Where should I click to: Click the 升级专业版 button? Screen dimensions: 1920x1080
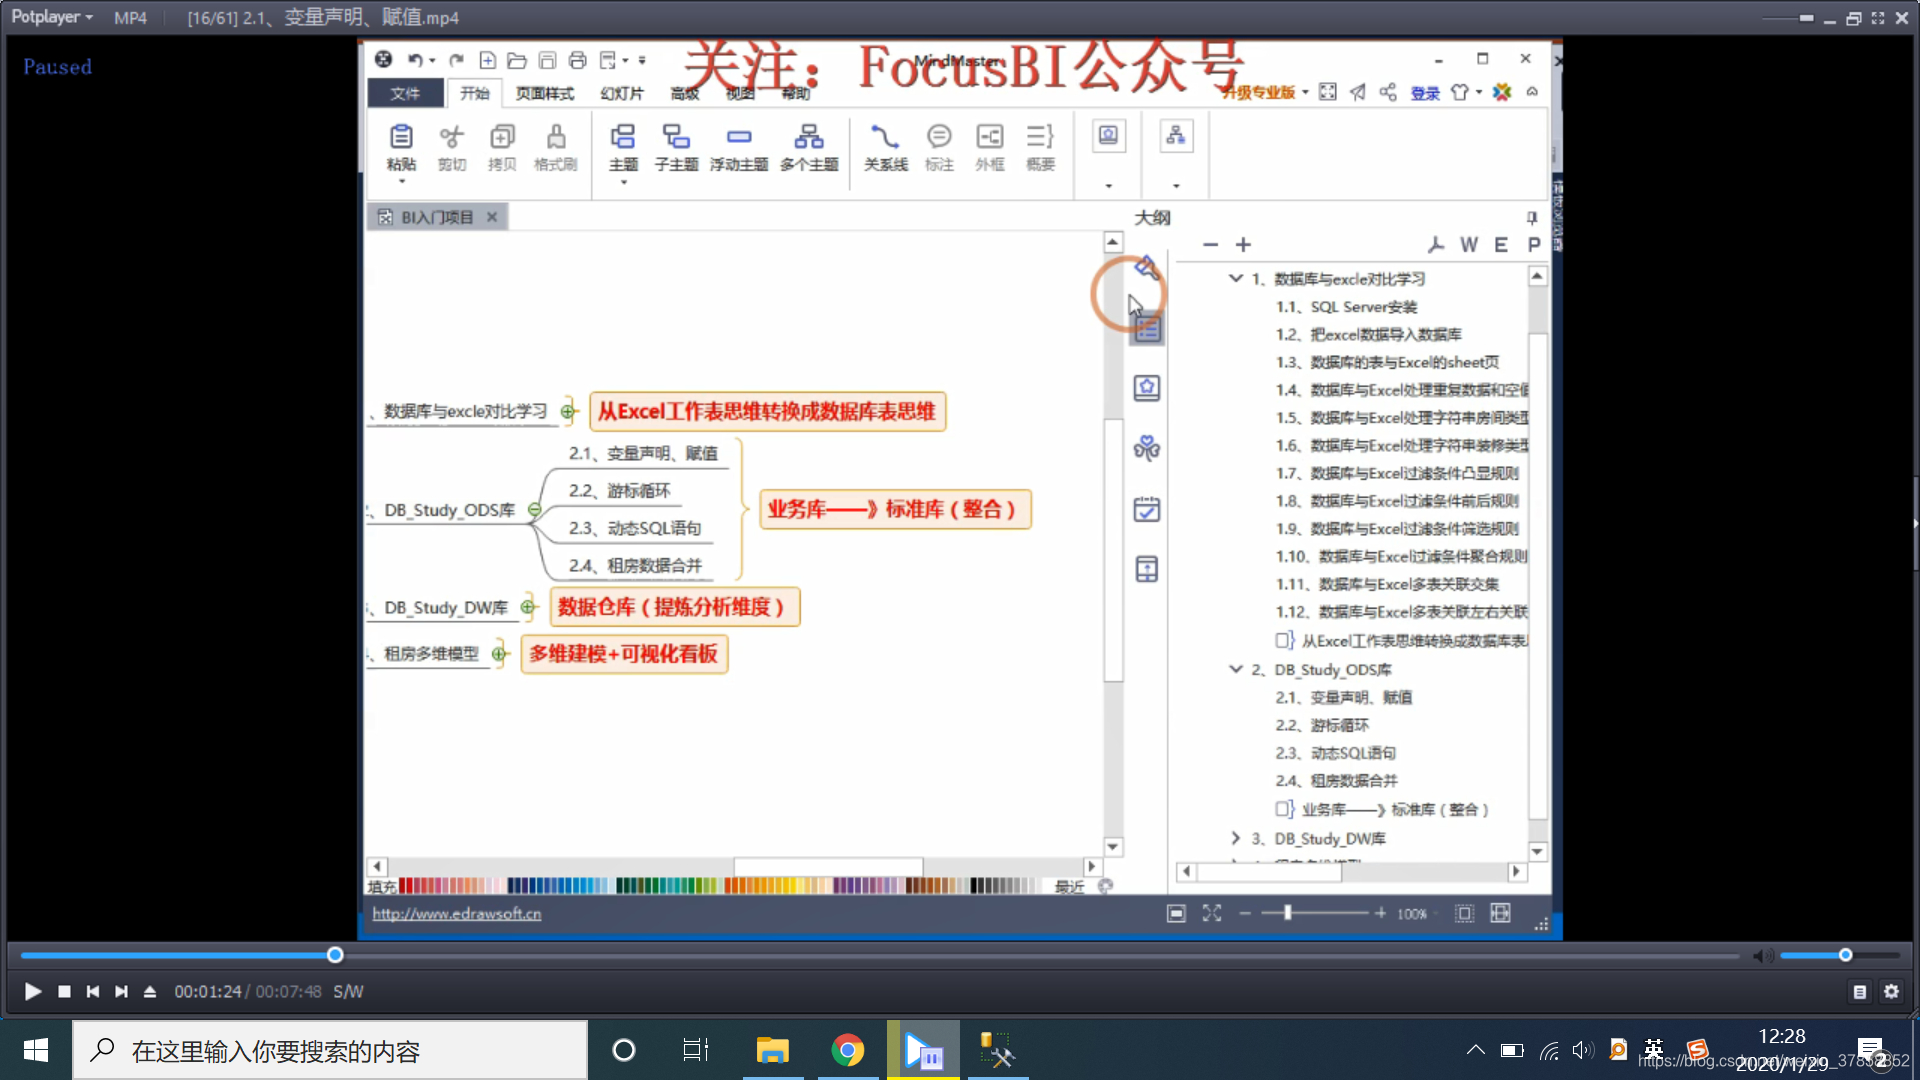click(x=1259, y=92)
